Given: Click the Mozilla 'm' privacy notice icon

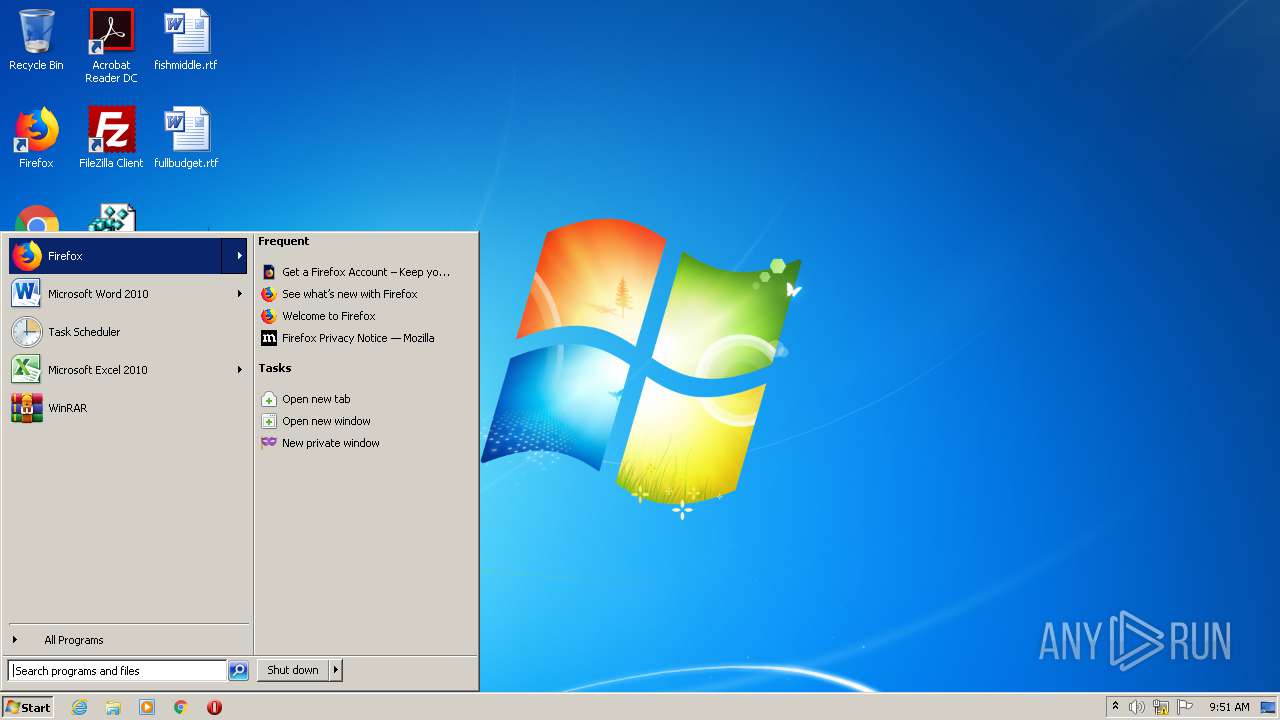Looking at the screenshot, I should click(x=268, y=338).
